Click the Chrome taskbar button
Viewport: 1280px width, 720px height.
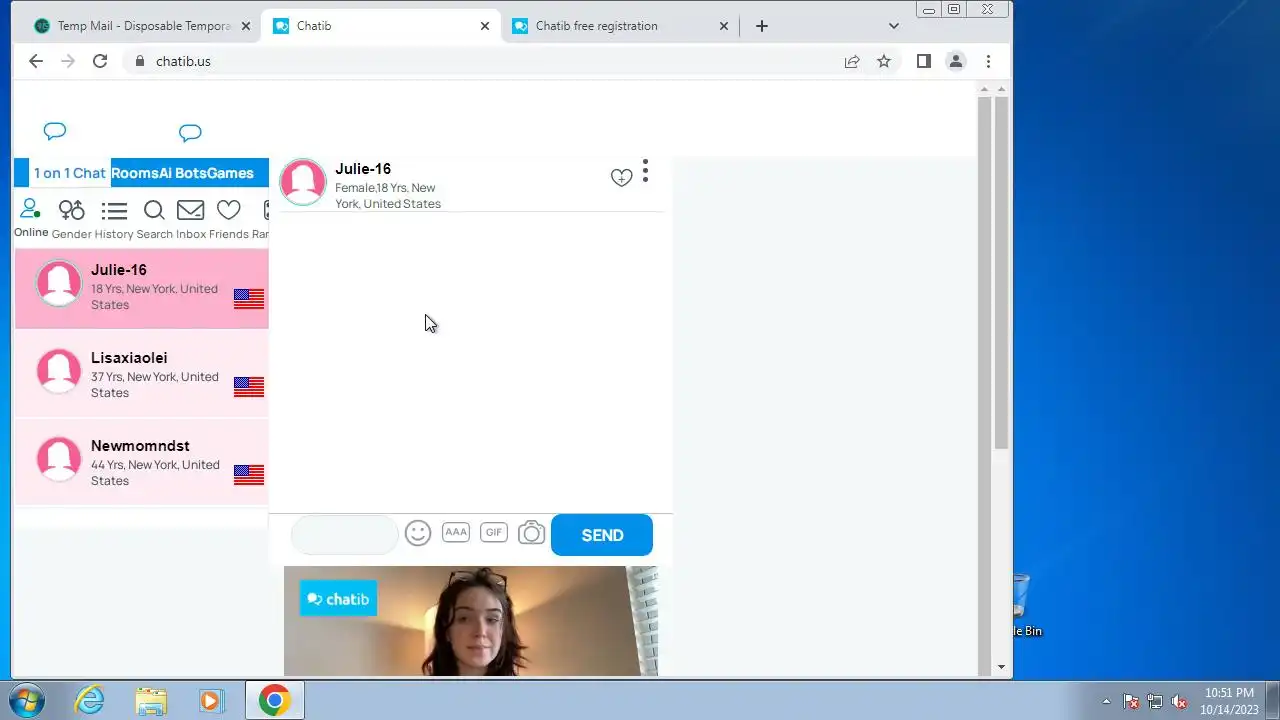click(x=275, y=700)
